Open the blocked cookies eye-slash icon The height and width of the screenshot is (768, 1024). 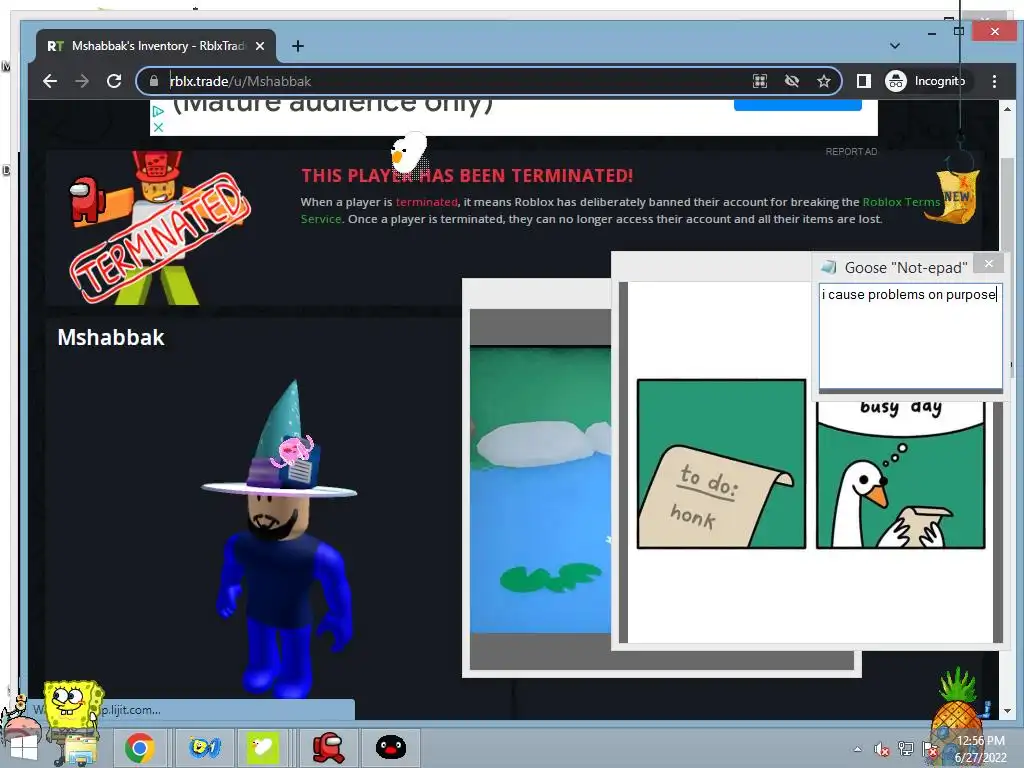pyautogui.click(x=792, y=81)
